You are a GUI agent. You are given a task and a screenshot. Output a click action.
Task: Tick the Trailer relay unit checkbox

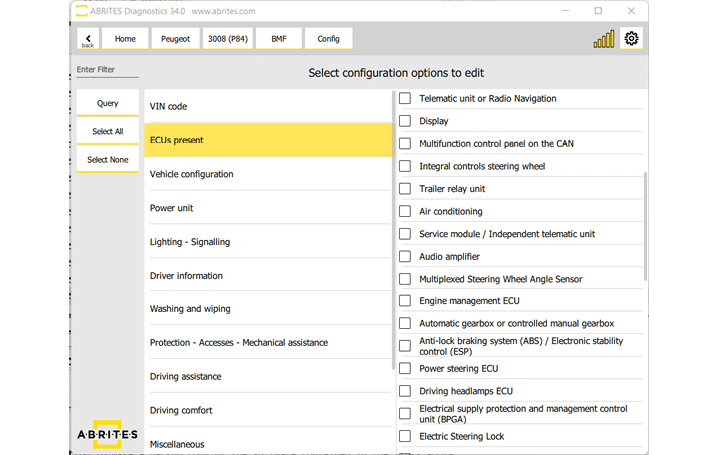point(405,189)
